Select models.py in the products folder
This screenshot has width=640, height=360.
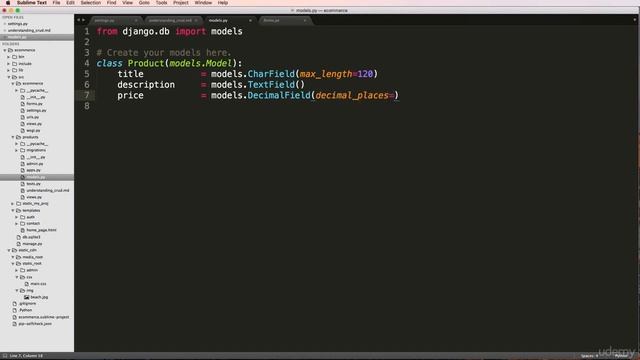coord(37,177)
